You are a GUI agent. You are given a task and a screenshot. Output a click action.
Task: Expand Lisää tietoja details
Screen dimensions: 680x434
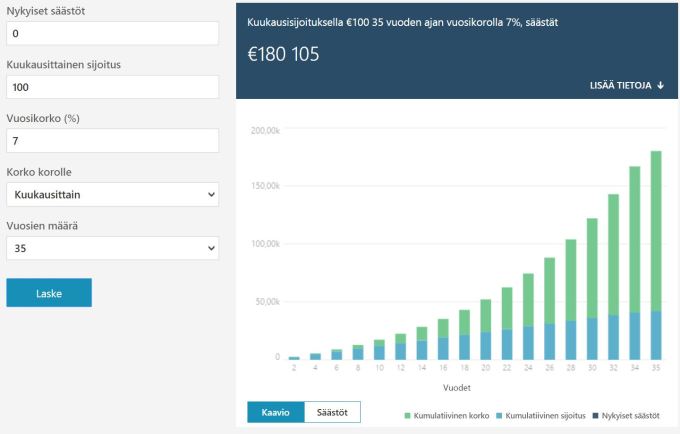coord(626,86)
